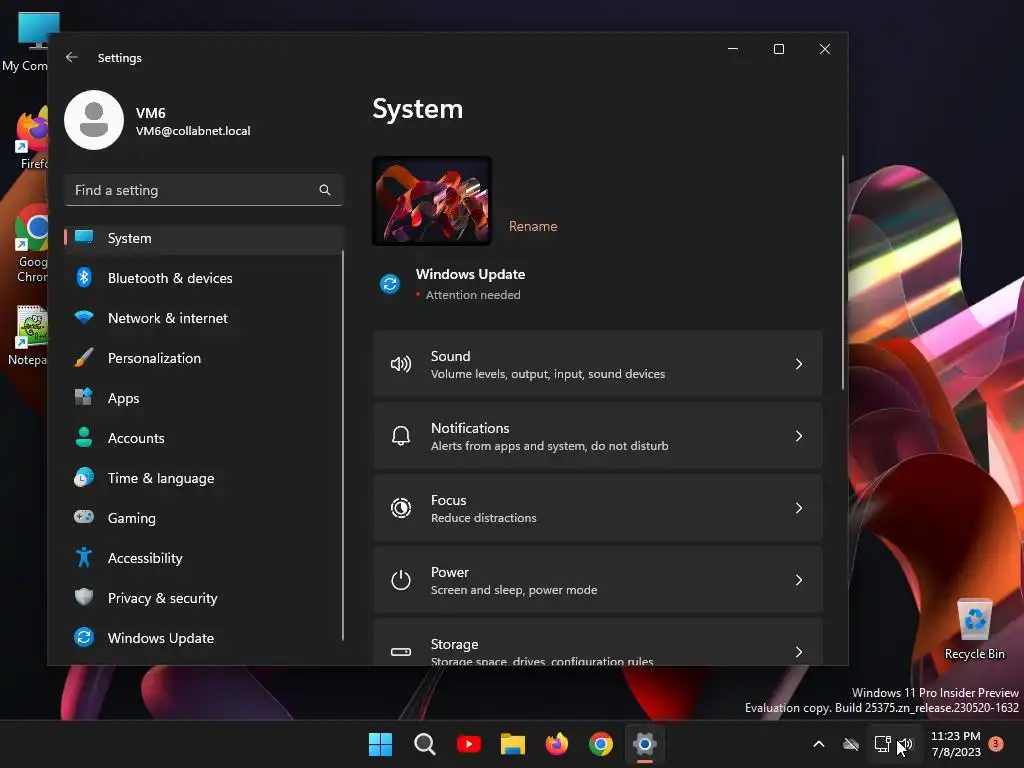Screen dimensions: 1024x768
Task: Expand Focus settings chevron
Action: 799,508
